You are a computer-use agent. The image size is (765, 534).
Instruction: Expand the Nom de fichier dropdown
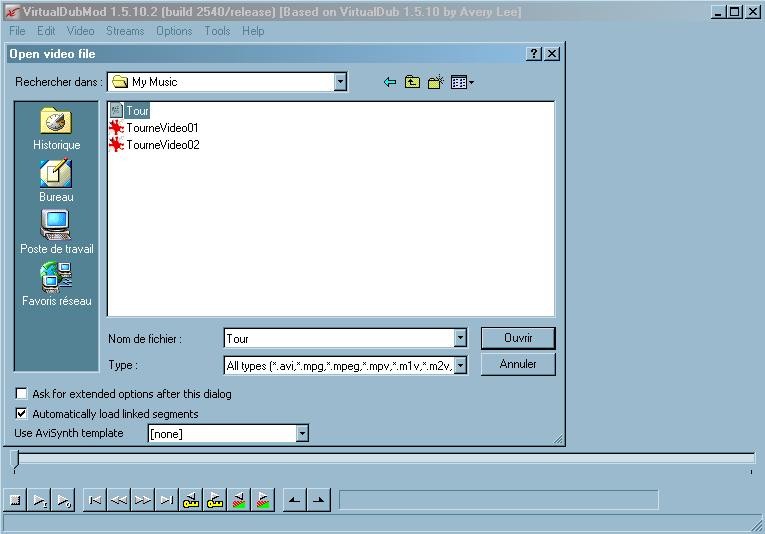460,337
